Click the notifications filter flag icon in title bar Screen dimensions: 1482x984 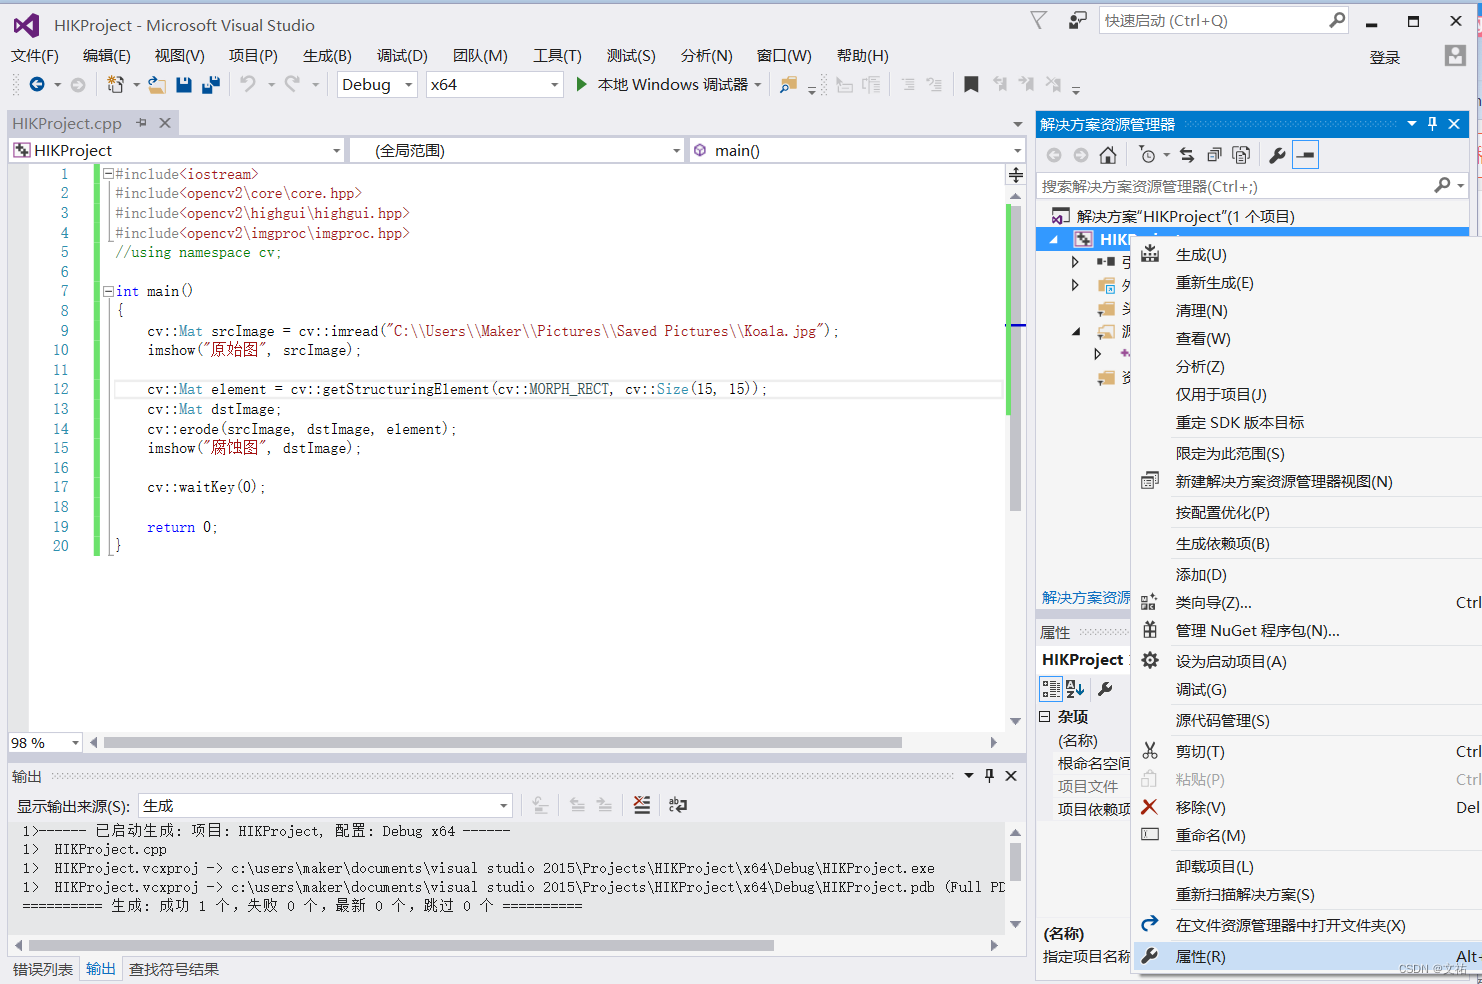(x=1039, y=20)
